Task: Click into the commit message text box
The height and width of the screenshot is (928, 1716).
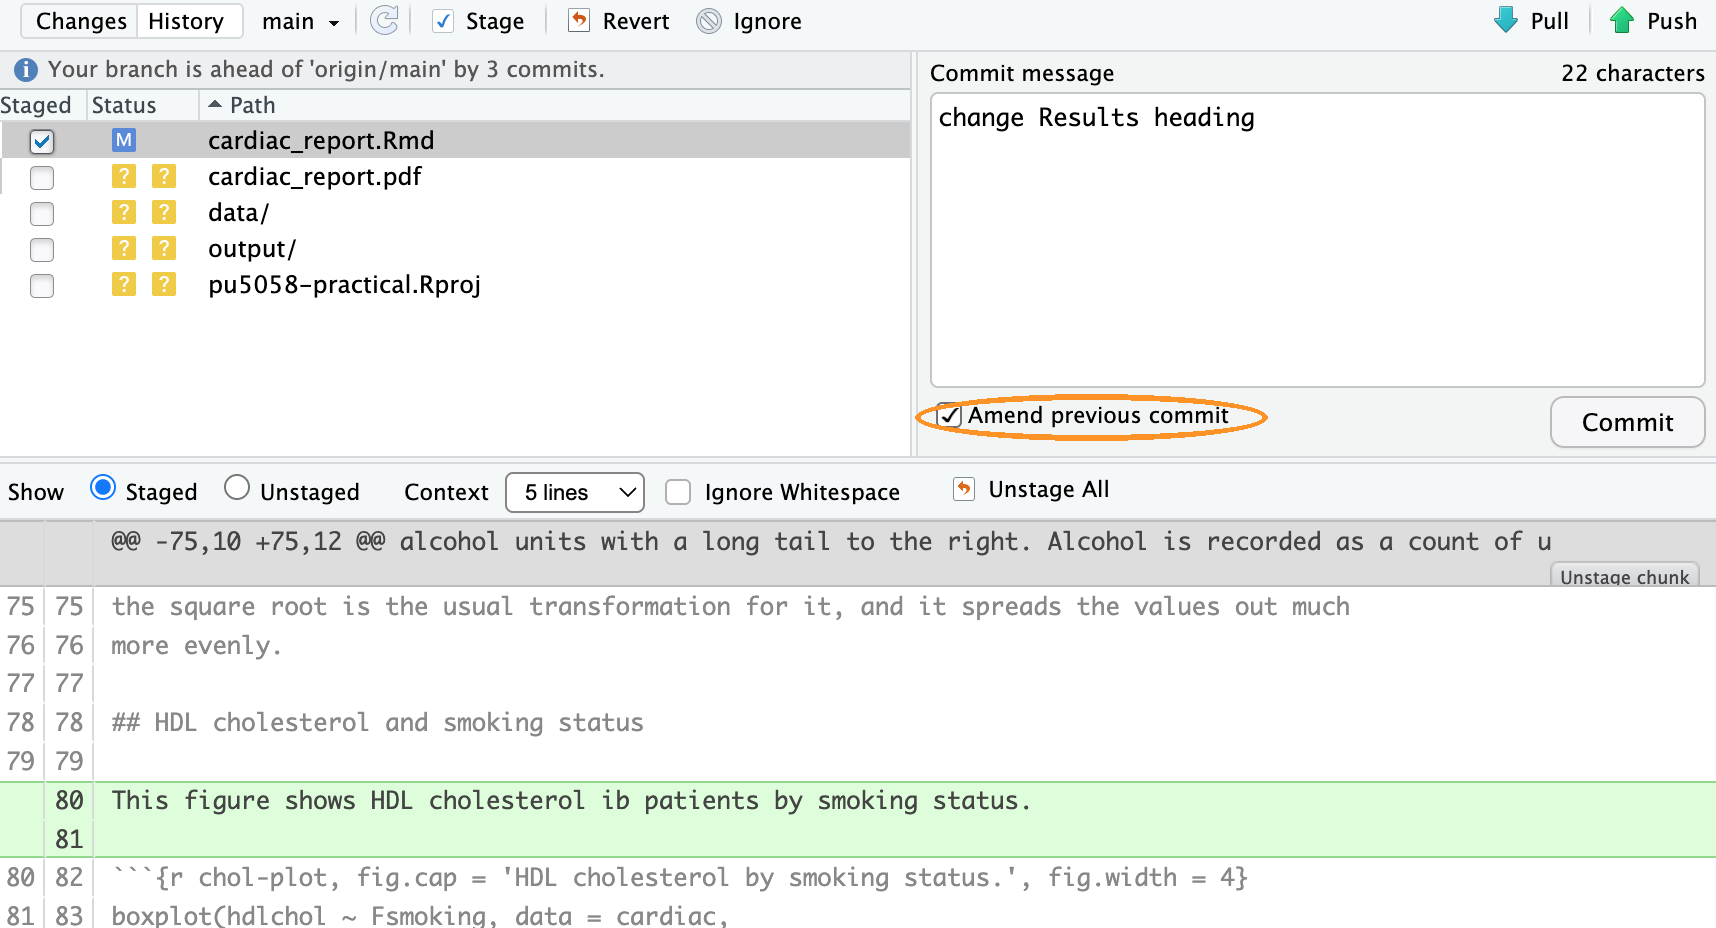Action: point(1317,240)
